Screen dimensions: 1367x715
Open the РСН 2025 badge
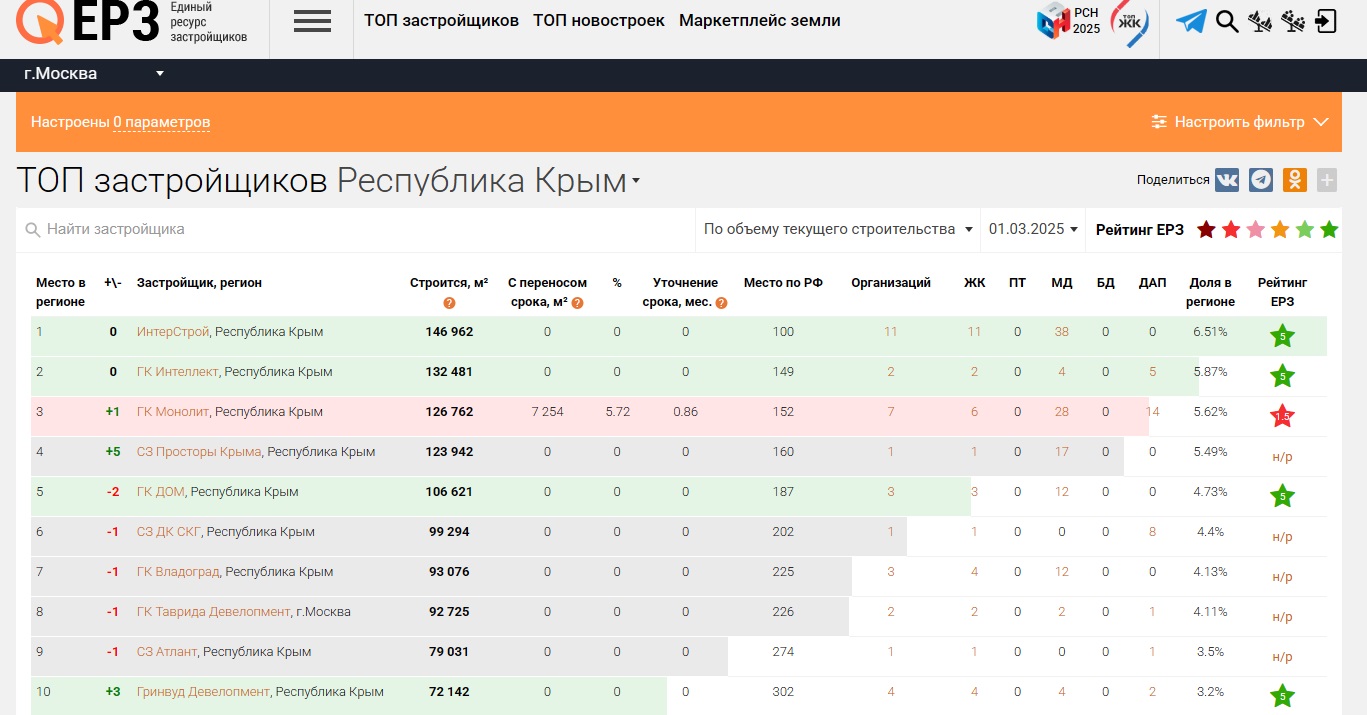coord(1068,21)
